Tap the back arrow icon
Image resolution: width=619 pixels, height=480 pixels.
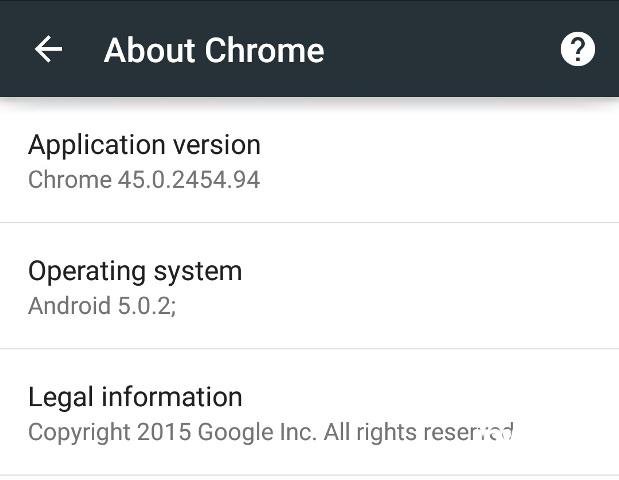tap(48, 49)
